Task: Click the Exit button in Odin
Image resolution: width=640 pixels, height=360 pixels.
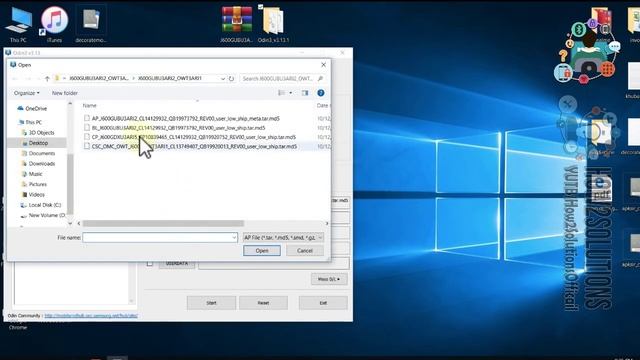Action: [x=323, y=303]
